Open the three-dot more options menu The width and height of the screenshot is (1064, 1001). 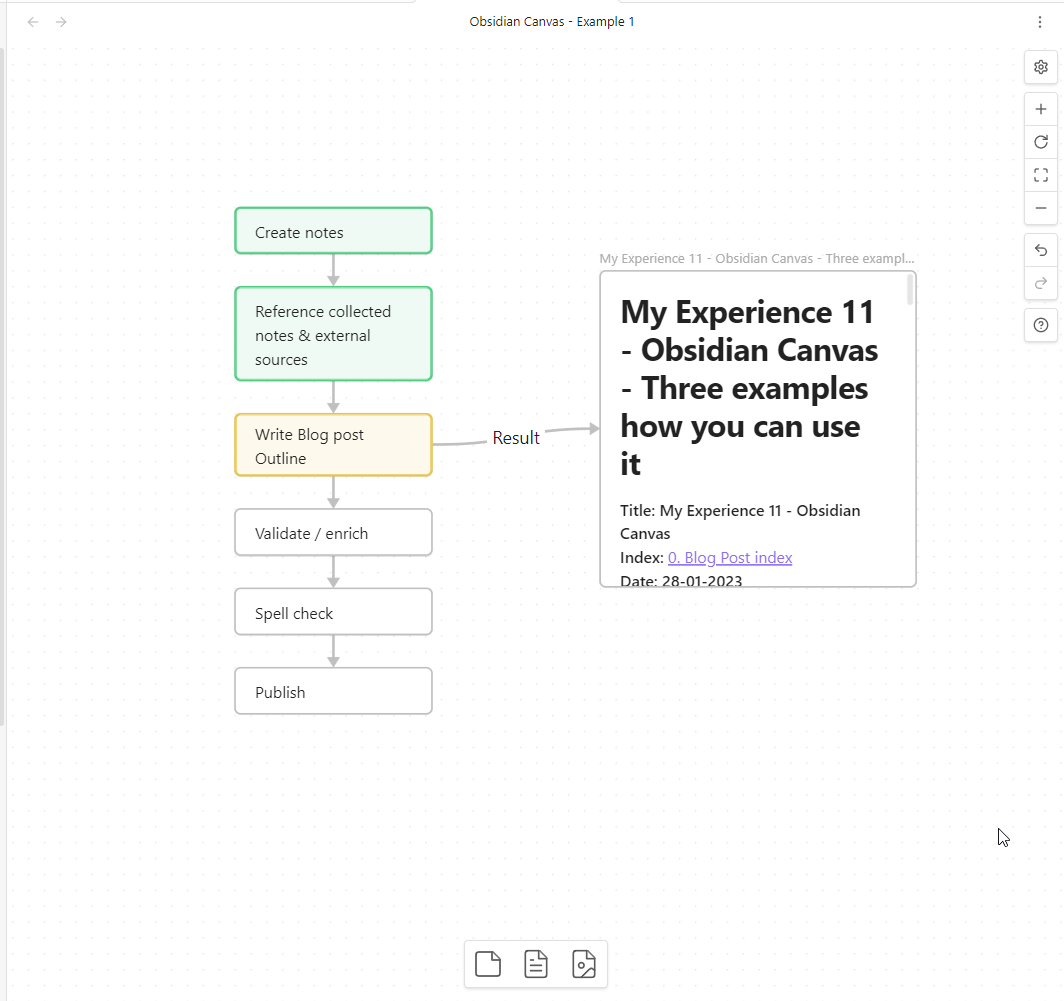[x=1040, y=22]
